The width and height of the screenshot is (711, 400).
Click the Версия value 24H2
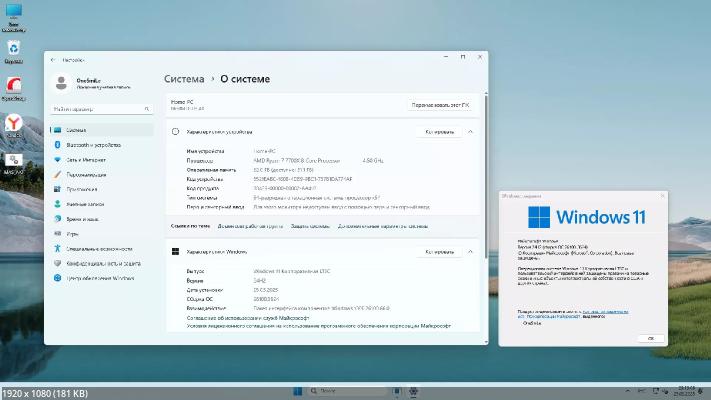point(259,281)
